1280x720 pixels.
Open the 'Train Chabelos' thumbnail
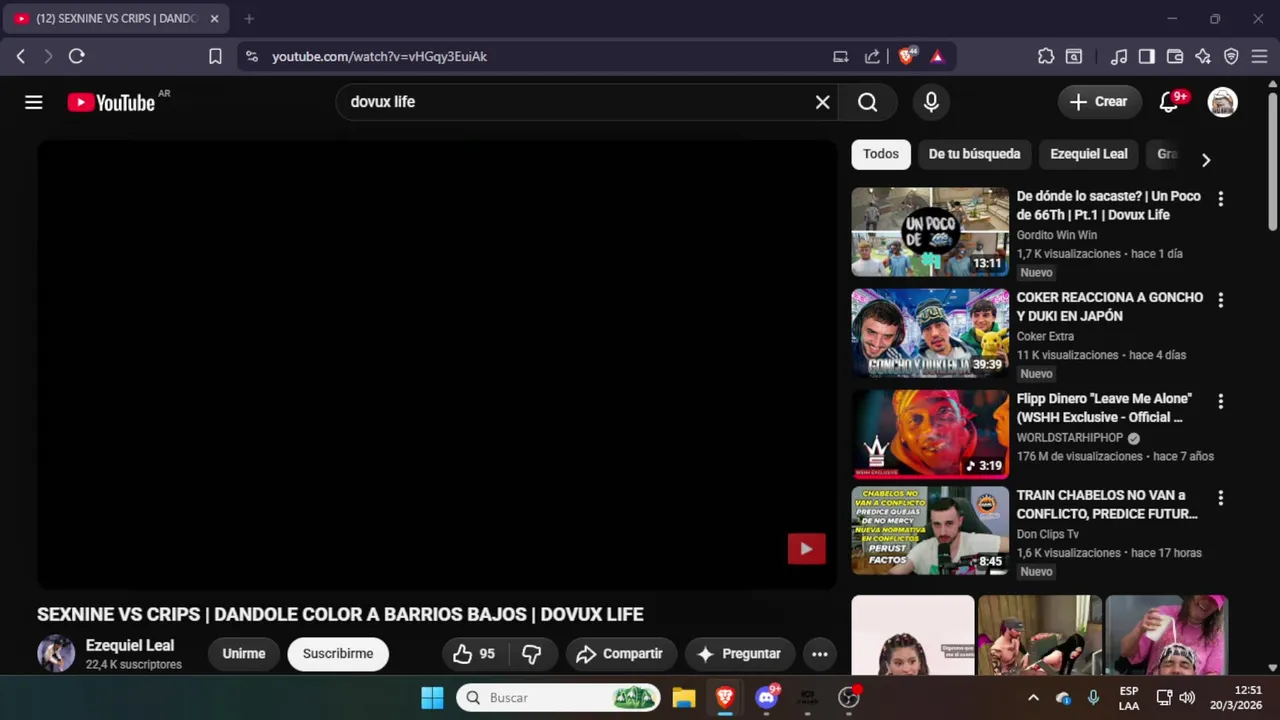[930, 531]
